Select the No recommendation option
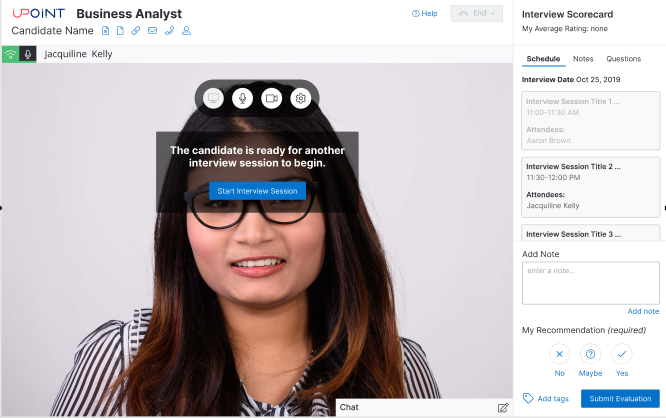The image size is (666, 418). 559,354
